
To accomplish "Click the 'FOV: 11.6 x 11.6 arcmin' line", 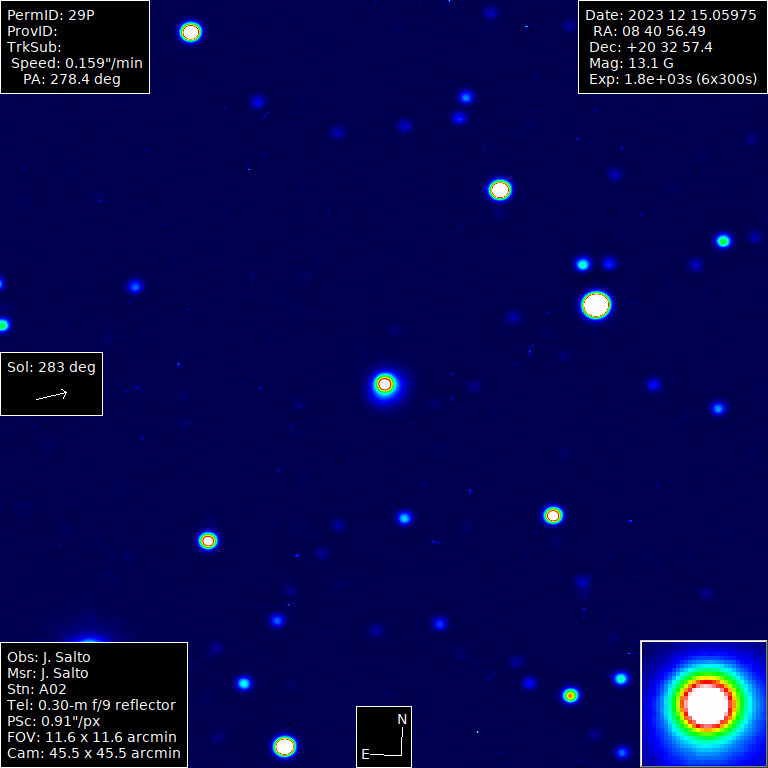I will 92,737.
